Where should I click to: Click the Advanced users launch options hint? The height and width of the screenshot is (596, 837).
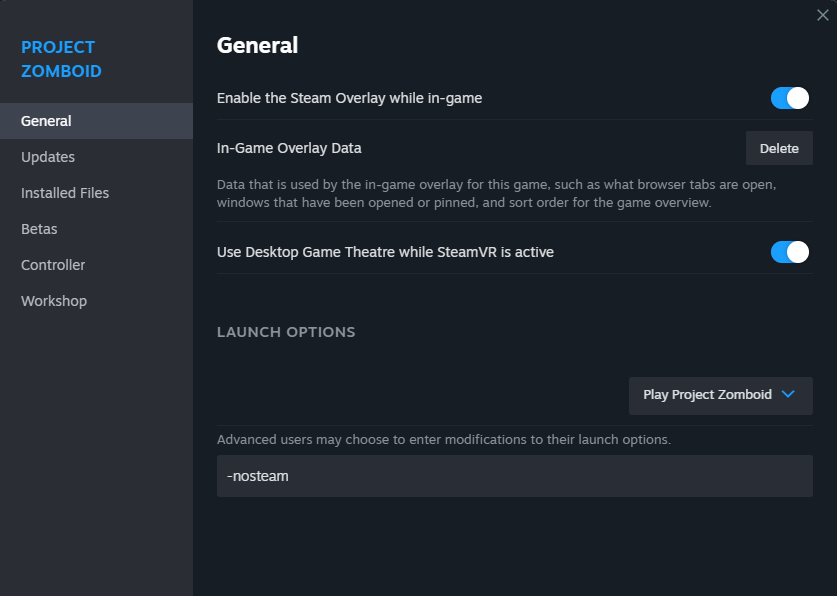(443, 440)
